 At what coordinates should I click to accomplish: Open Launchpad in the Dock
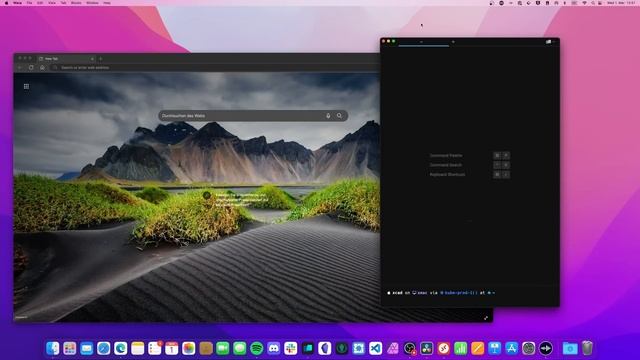click(x=70, y=348)
